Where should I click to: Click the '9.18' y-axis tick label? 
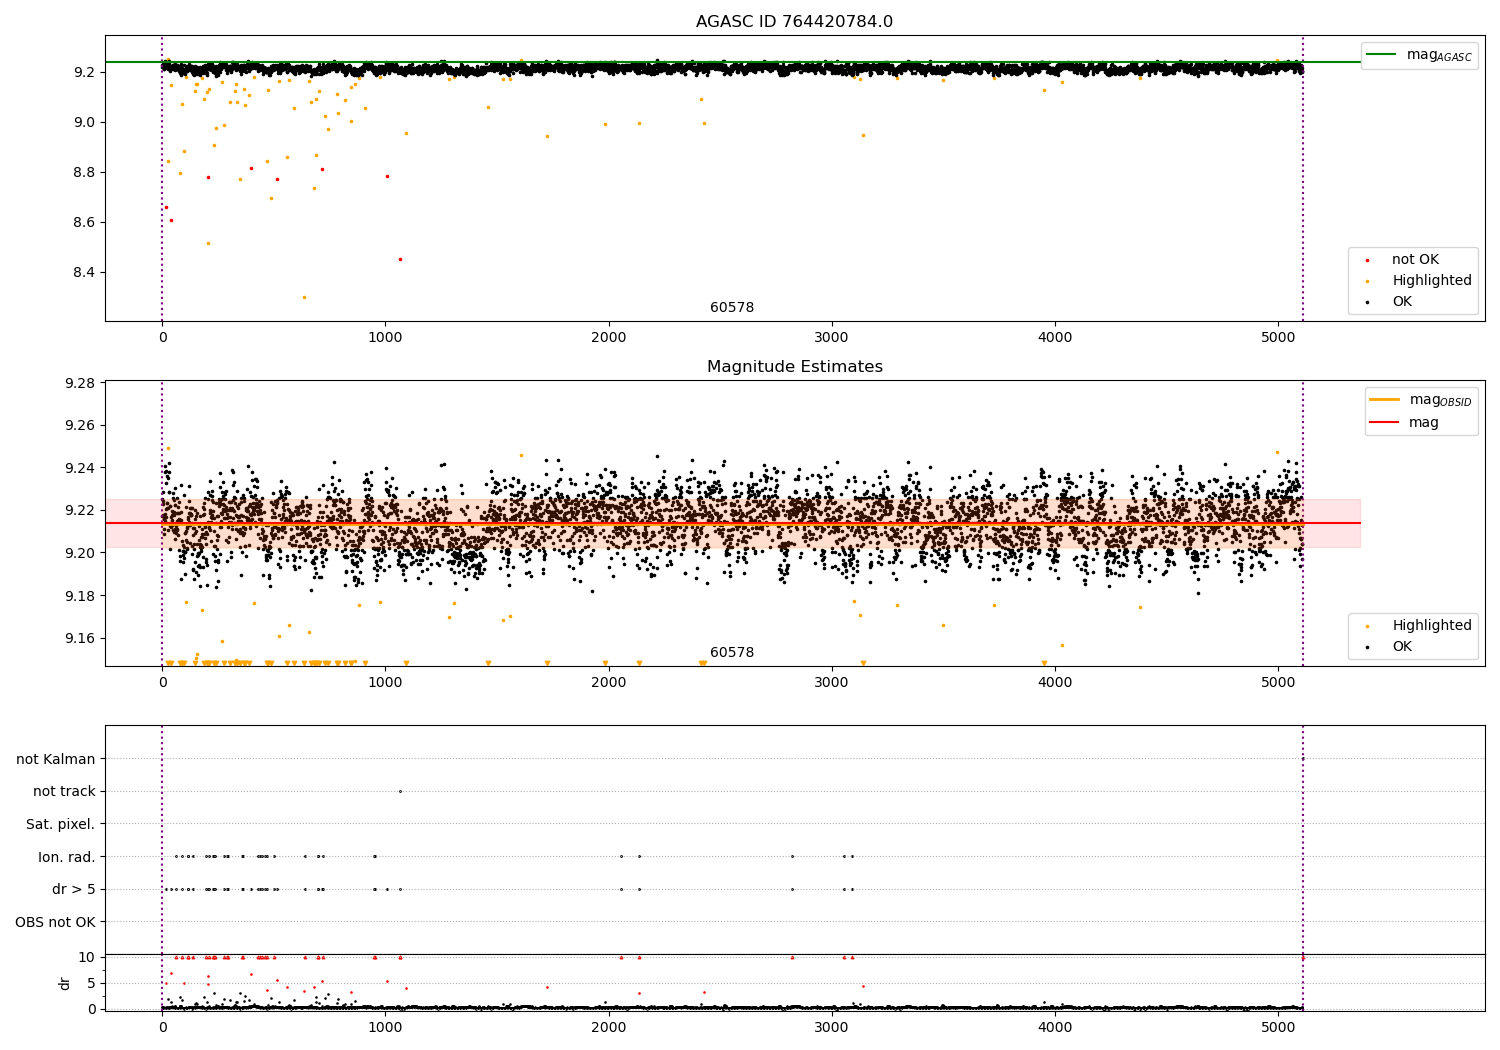79,597
